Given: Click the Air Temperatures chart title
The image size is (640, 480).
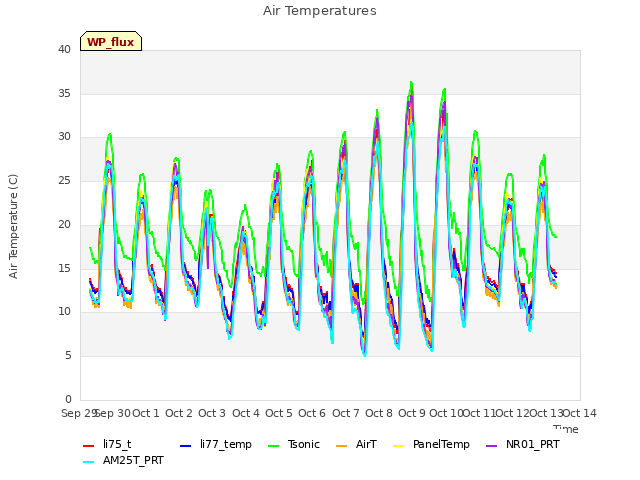Looking at the screenshot, I should pos(320,11).
